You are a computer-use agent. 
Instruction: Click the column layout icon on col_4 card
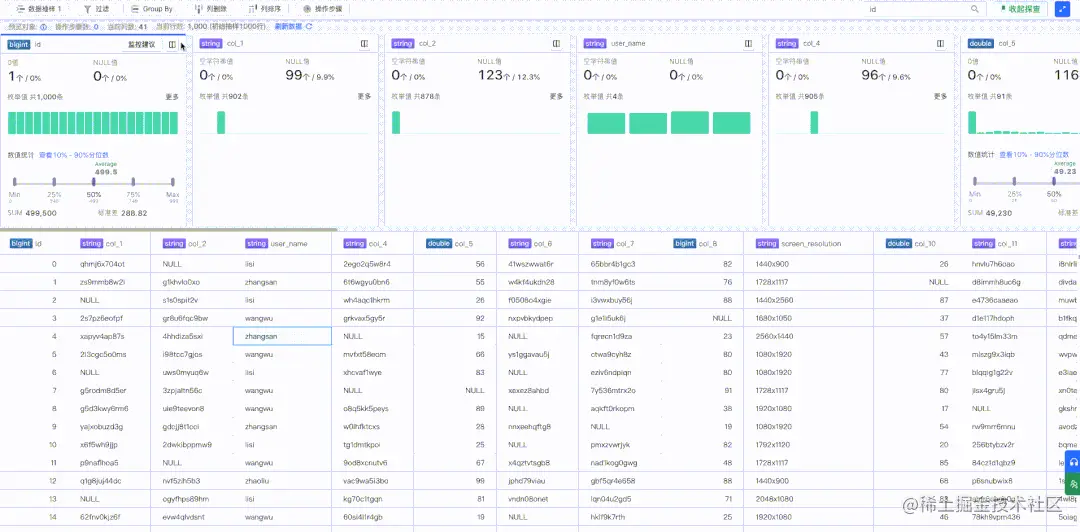[x=940, y=43]
